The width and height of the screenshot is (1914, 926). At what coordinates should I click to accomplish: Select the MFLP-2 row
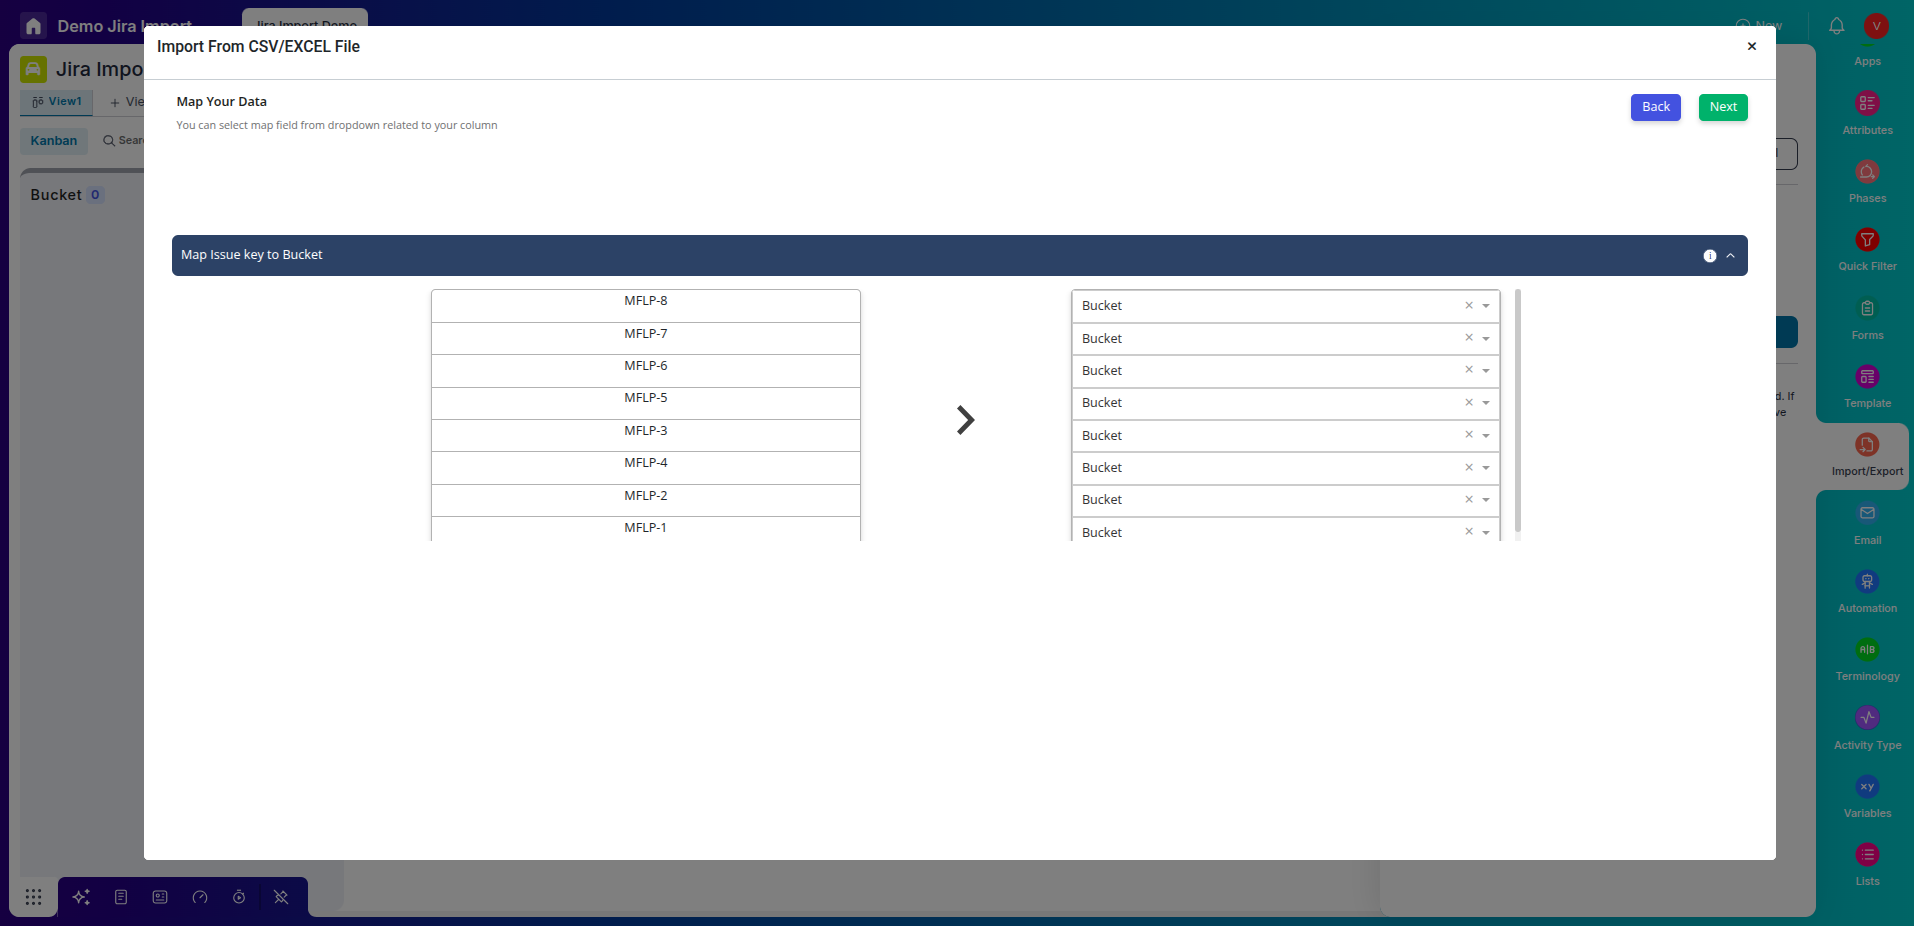tap(646, 500)
